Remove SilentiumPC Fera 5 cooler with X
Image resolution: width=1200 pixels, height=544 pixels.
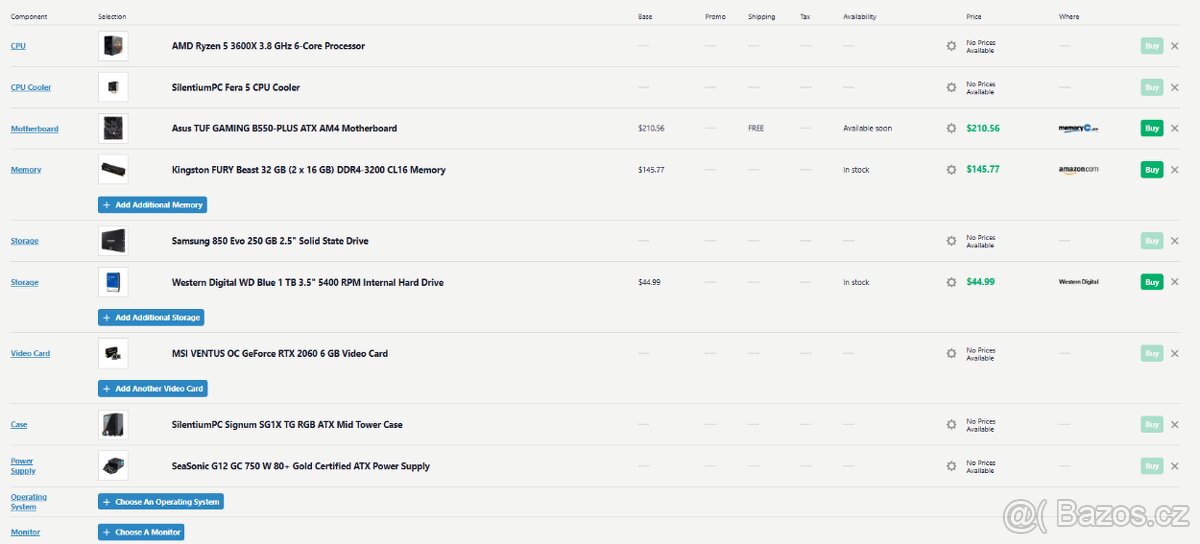(x=1175, y=87)
